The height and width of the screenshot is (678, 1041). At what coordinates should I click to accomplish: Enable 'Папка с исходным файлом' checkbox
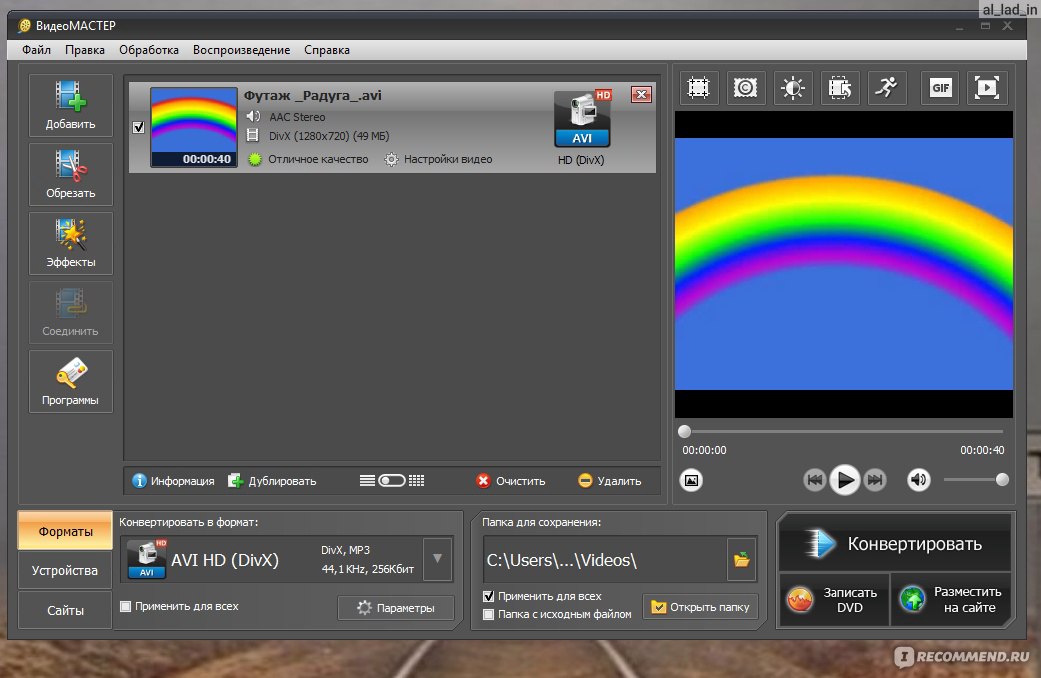tap(489, 614)
